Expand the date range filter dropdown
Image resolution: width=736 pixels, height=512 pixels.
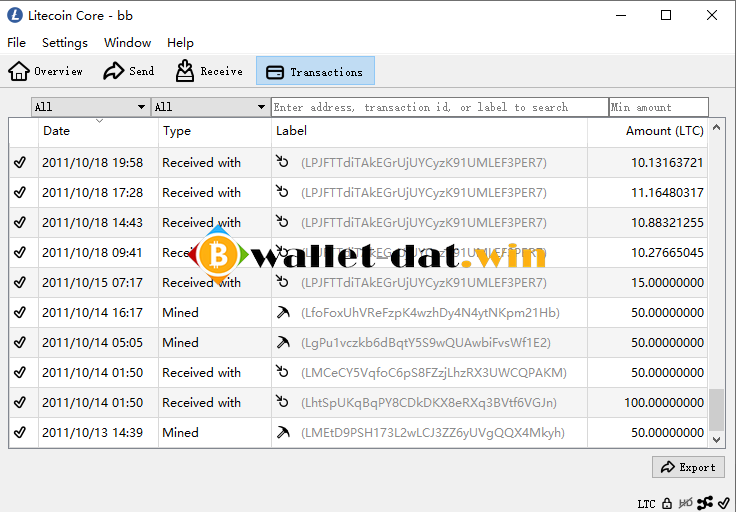(90, 107)
